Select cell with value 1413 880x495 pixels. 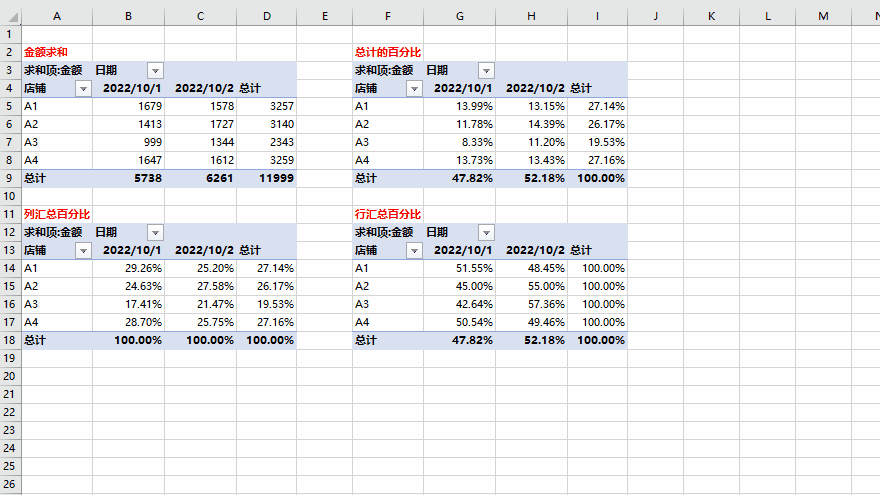(129, 124)
